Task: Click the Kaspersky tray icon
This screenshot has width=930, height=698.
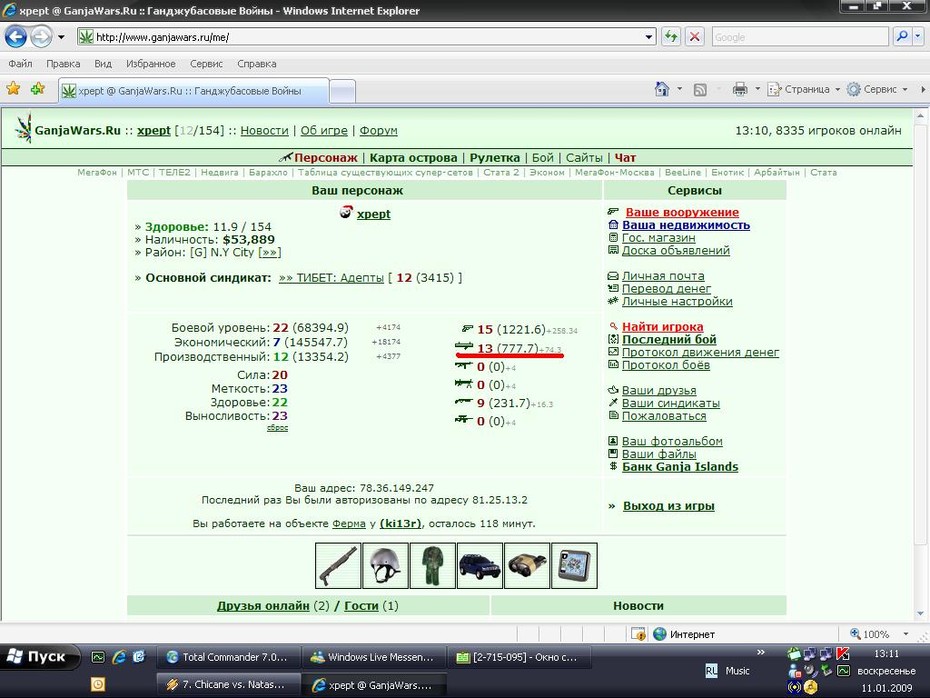Action: click(x=843, y=654)
